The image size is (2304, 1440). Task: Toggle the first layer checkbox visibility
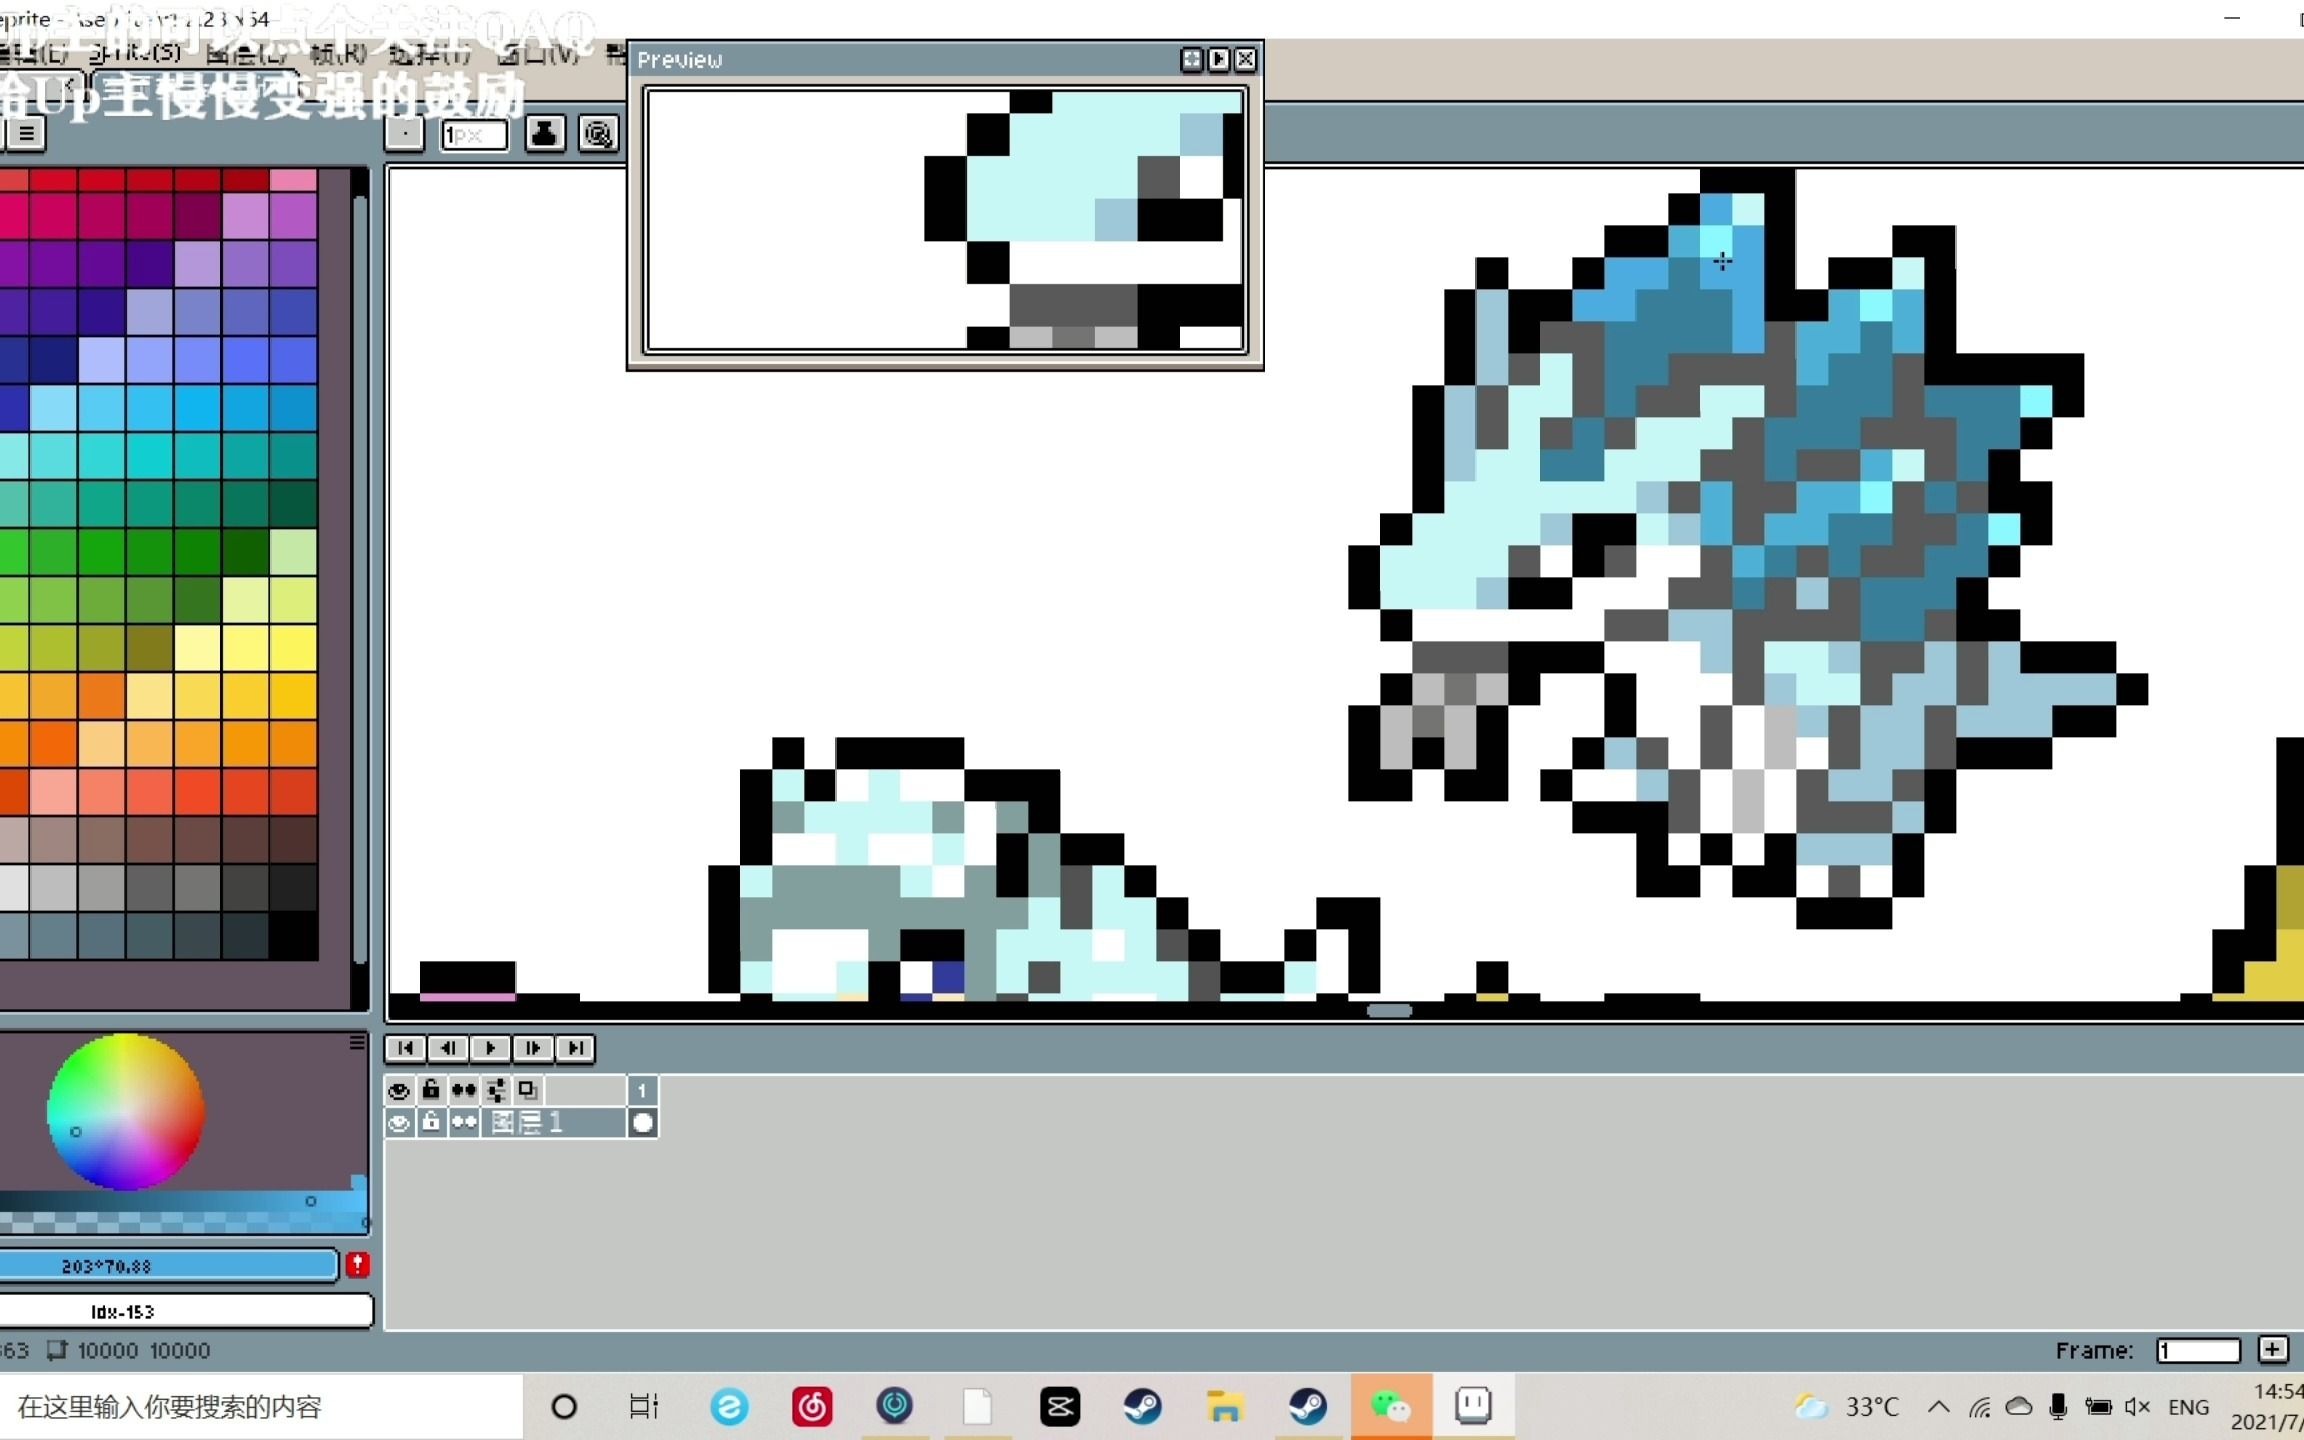[x=398, y=1123]
